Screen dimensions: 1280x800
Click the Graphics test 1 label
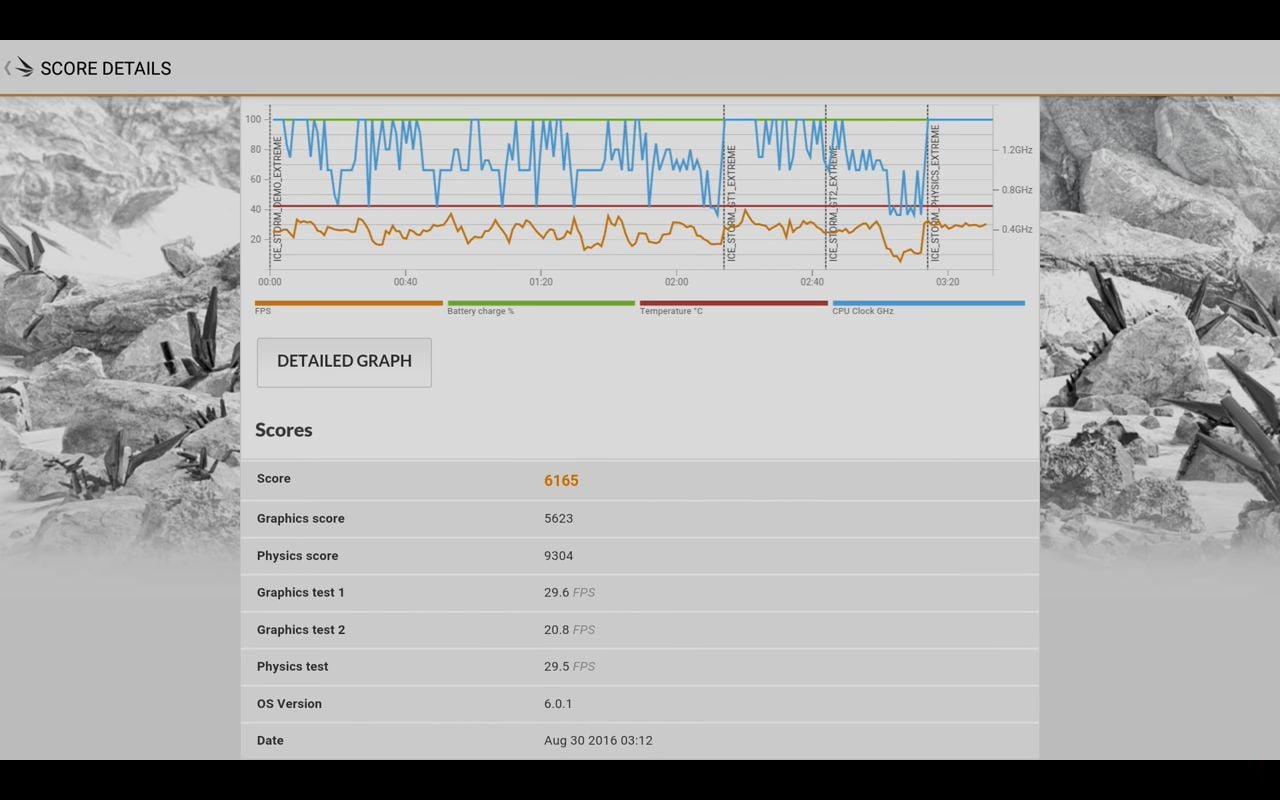[x=300, y=592]
